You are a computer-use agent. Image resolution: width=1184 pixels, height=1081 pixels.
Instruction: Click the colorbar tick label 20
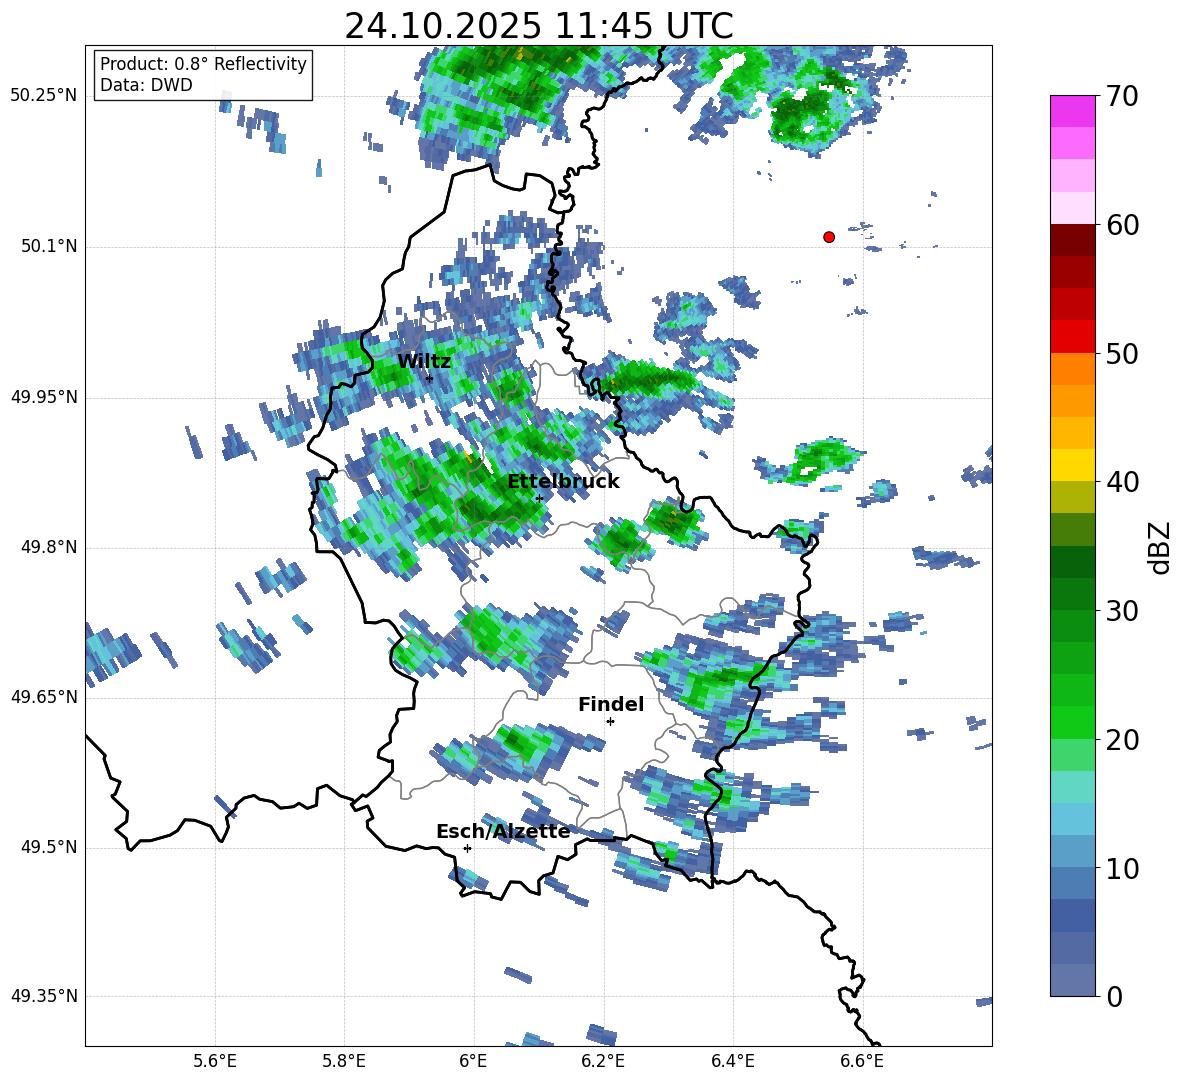[x=1121, y=740]
